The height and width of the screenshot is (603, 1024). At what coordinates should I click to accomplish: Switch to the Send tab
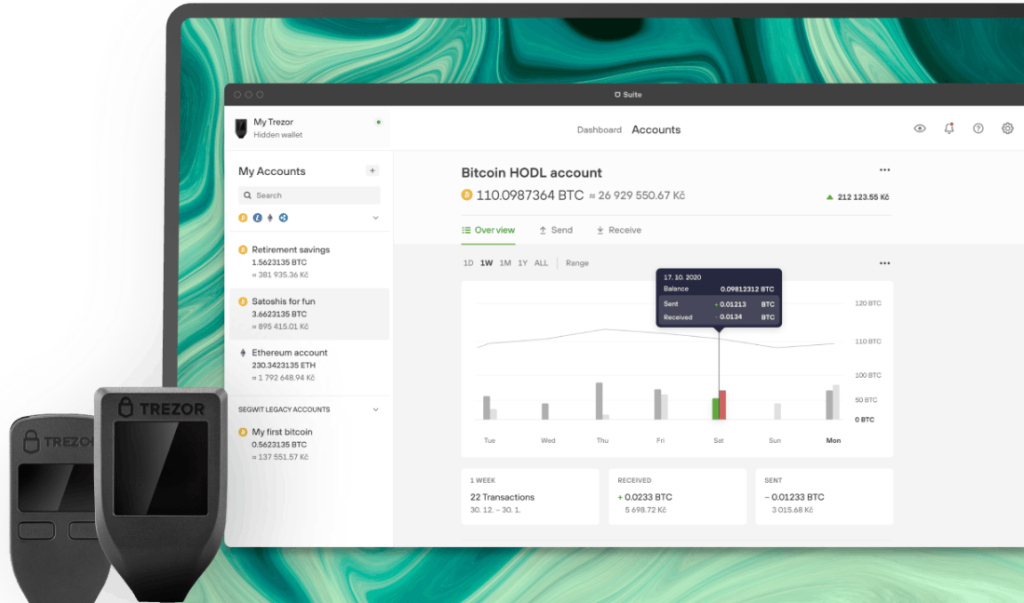(x=556, y=230)
